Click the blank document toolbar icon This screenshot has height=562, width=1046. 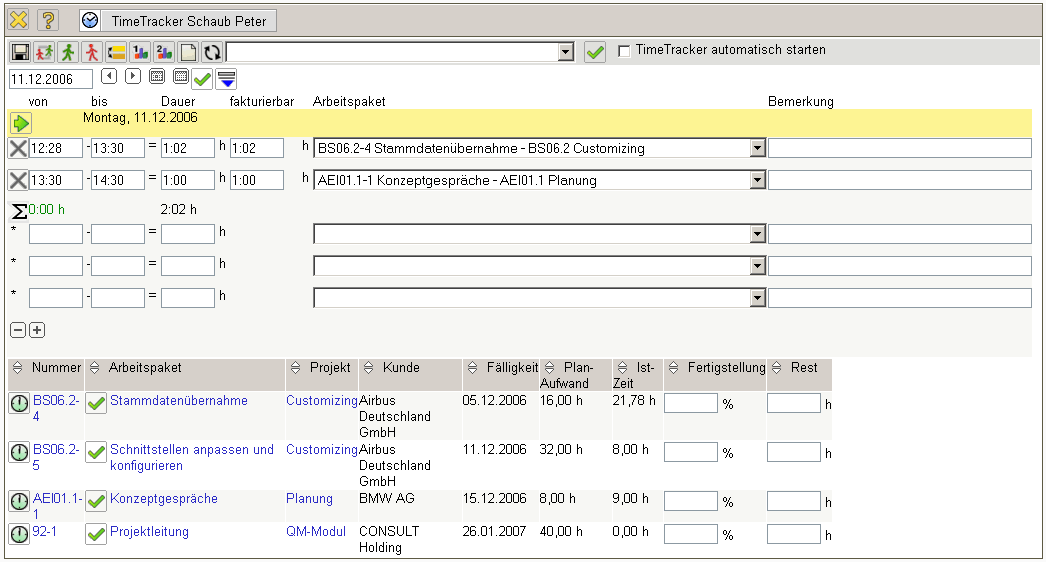188,52
